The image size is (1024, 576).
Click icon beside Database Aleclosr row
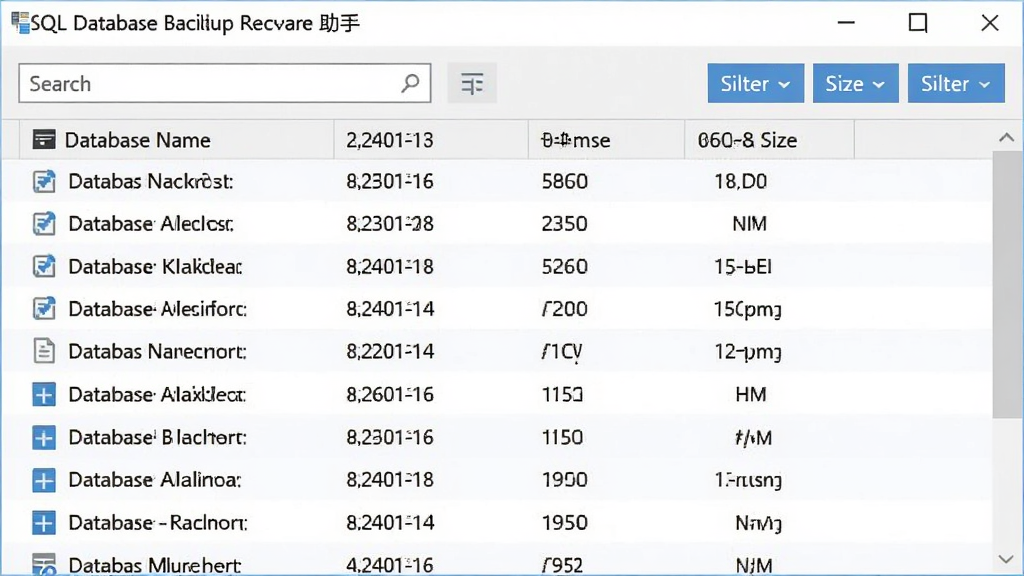coord(44,223)
